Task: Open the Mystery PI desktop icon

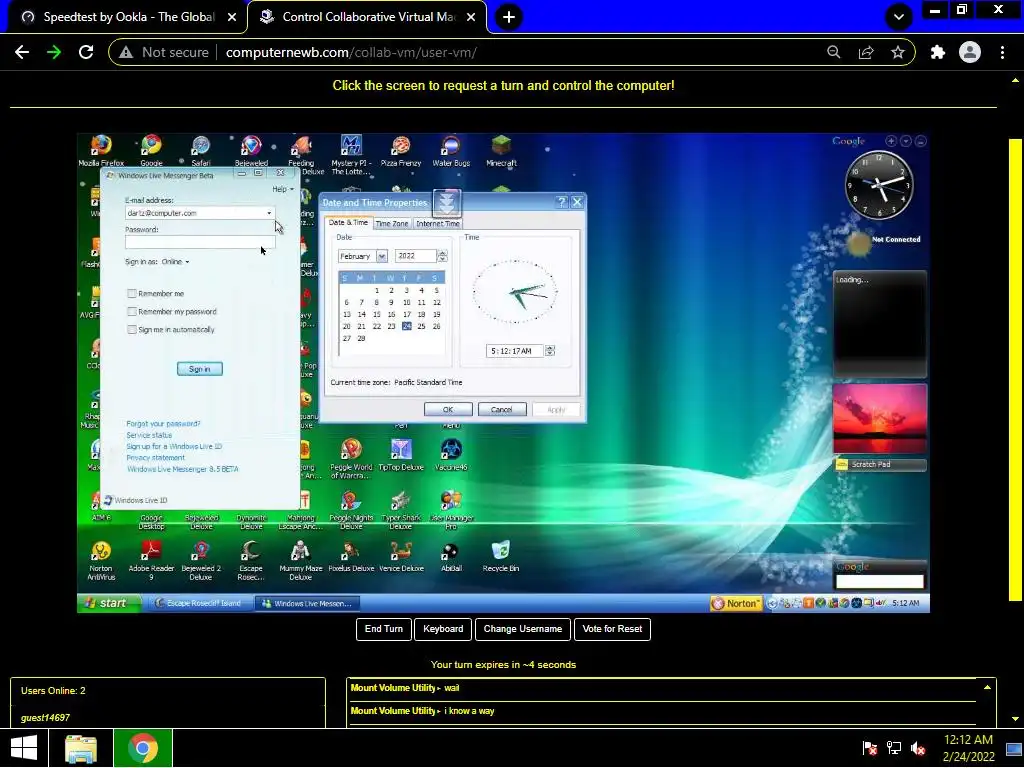Action: click(351, 155)
